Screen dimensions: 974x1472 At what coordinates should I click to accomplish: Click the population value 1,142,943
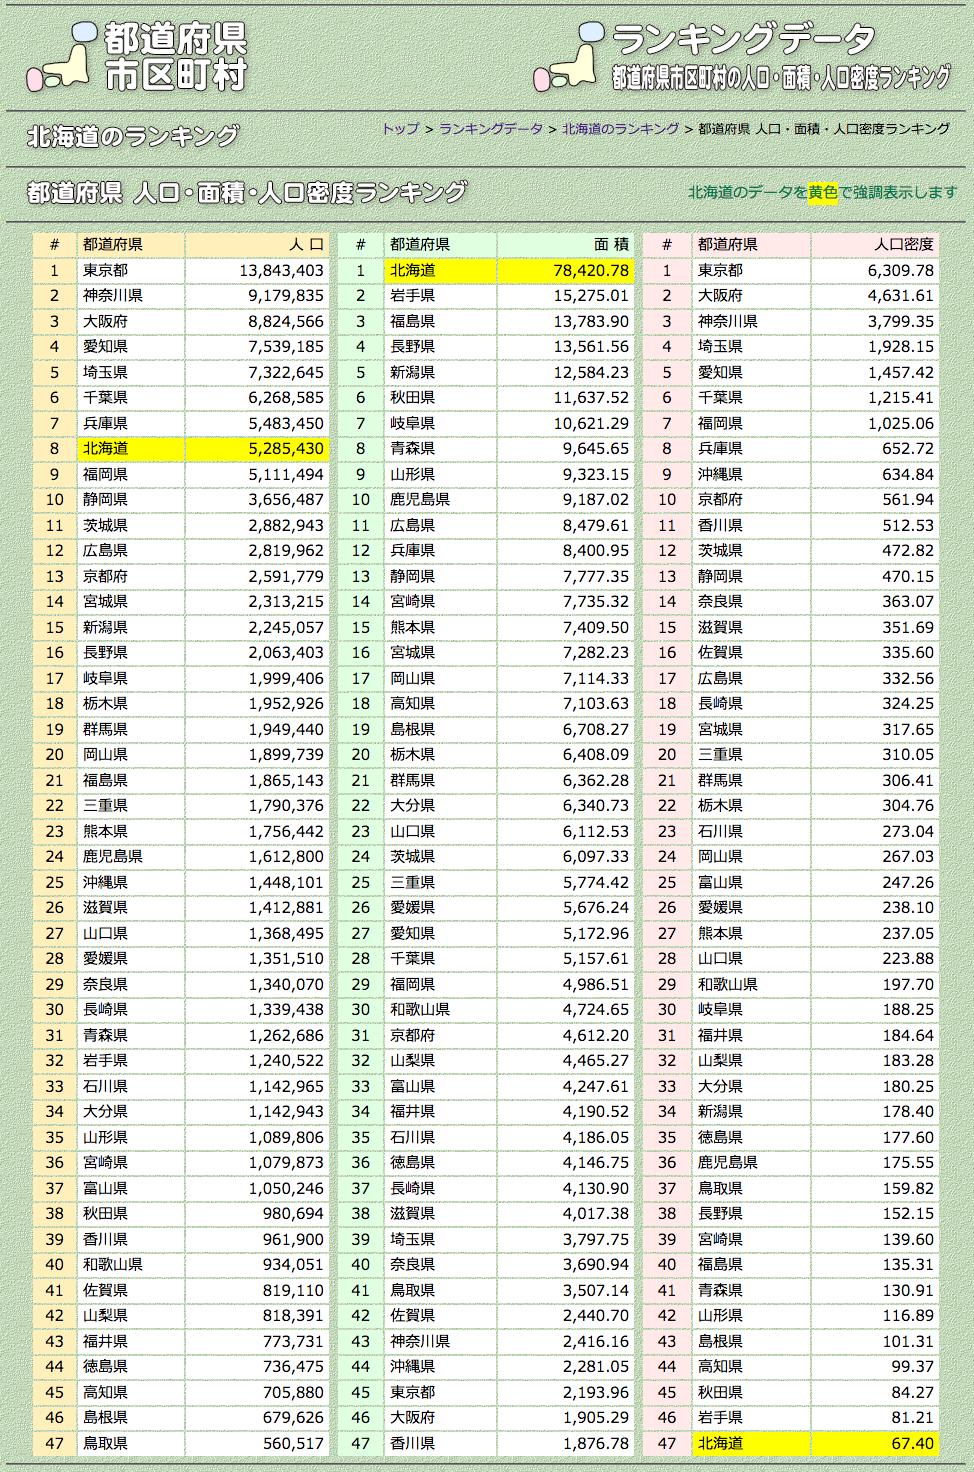[x=286, y=1111]
